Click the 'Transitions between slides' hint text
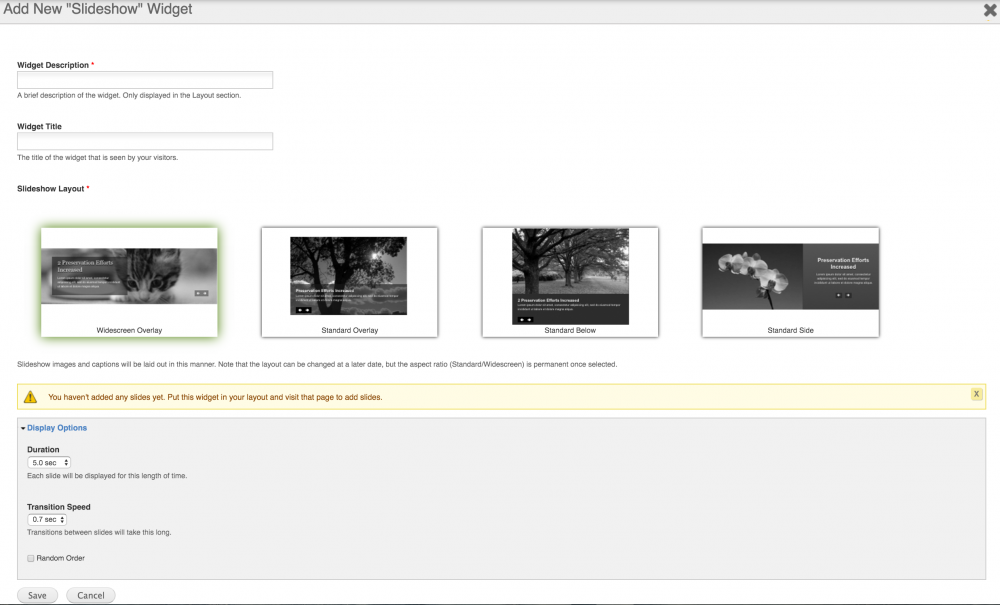1000x605 pixels. [x=99, y=532]
